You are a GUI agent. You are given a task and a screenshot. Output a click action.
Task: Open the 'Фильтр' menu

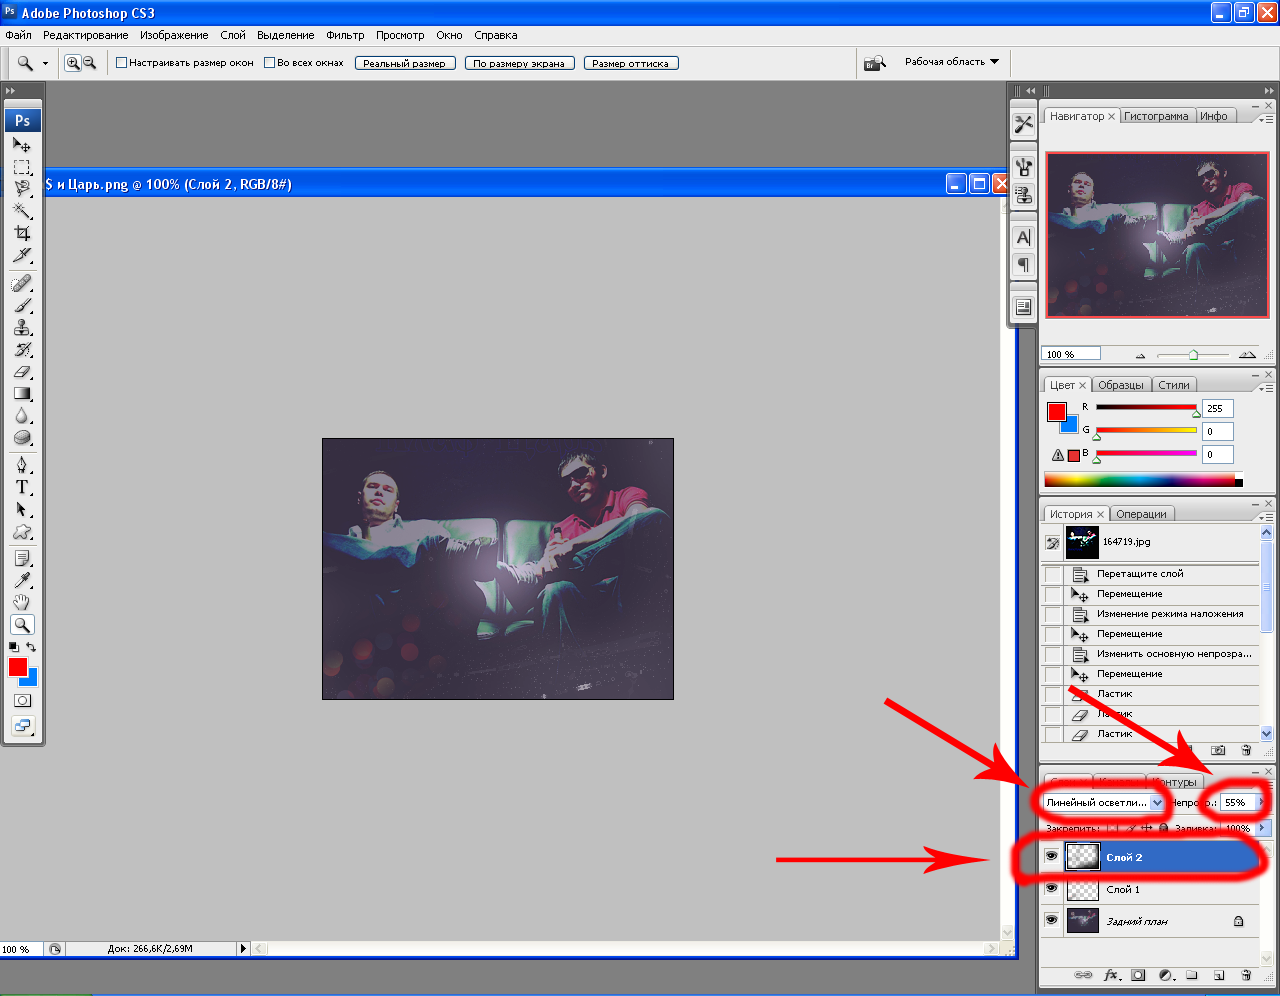click(x=345, y=35)
